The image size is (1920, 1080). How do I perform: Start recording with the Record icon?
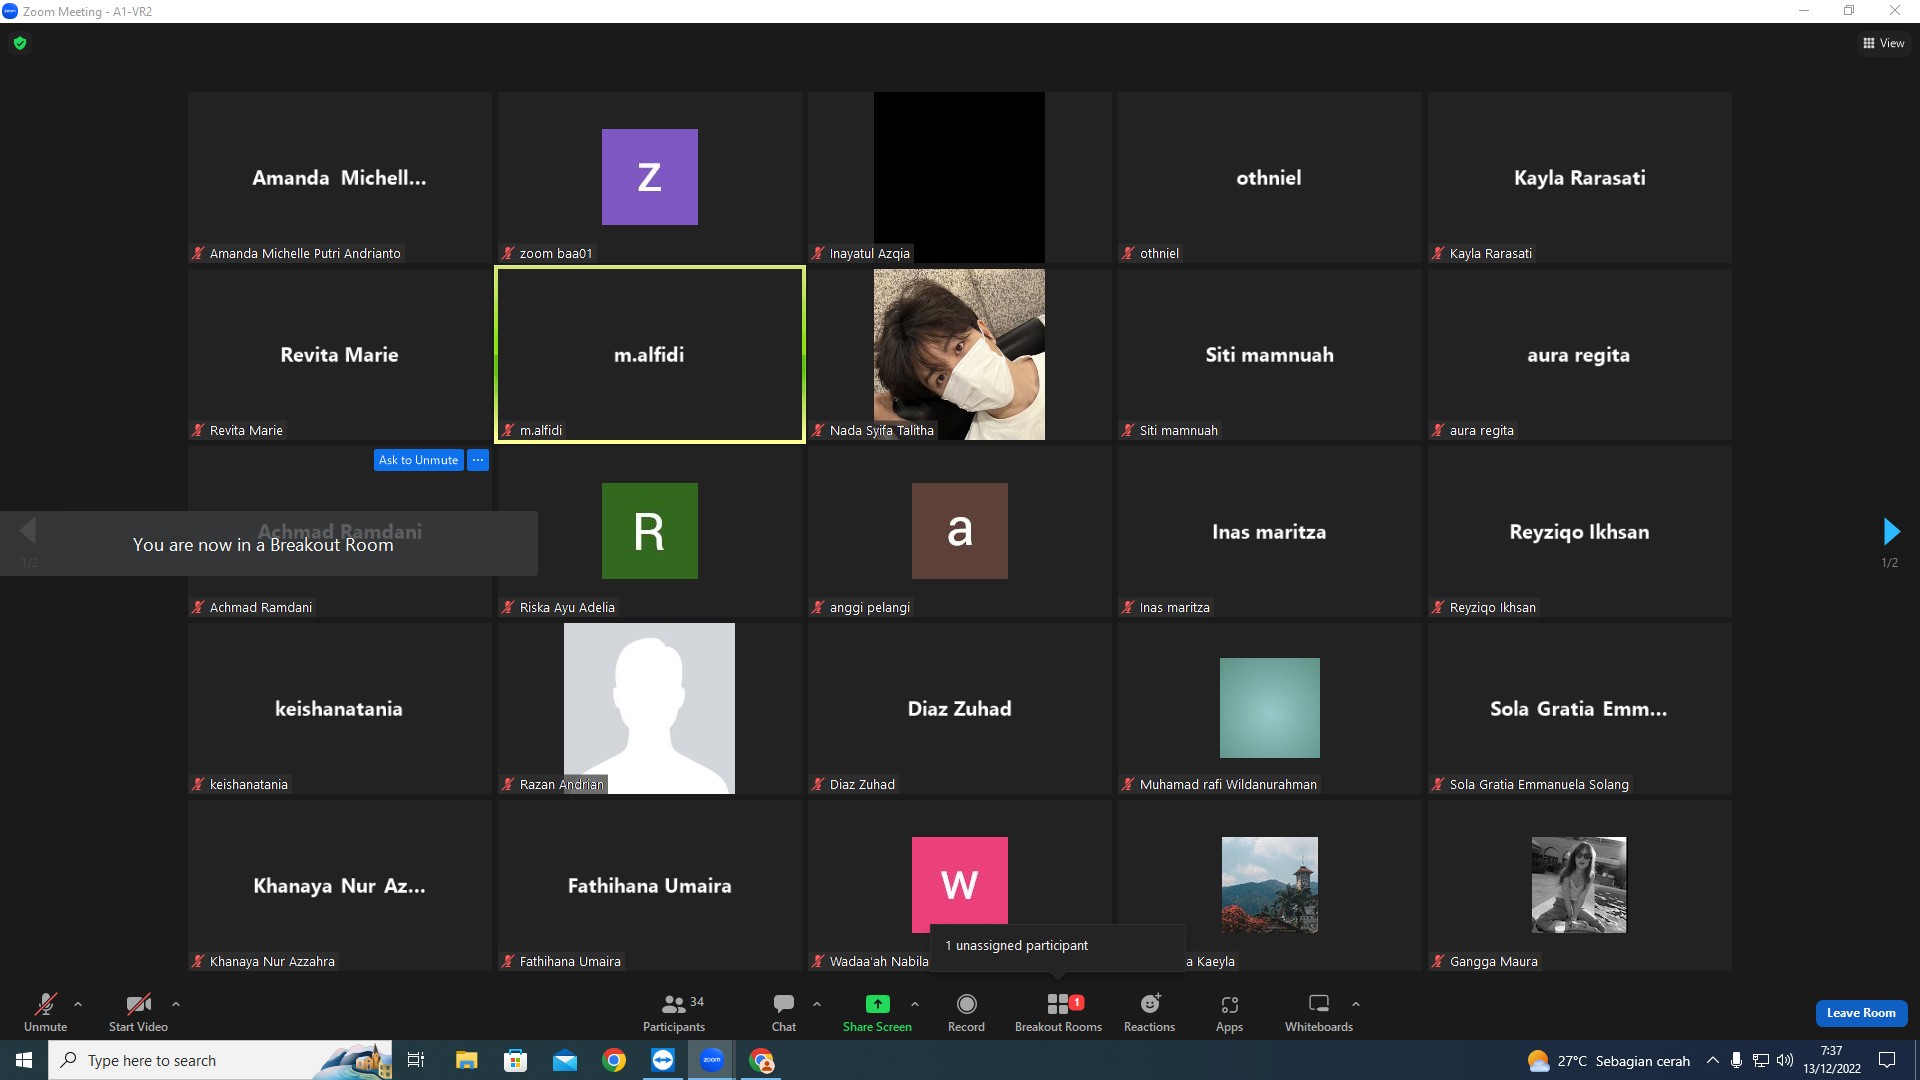click(x=966, y=1004)
